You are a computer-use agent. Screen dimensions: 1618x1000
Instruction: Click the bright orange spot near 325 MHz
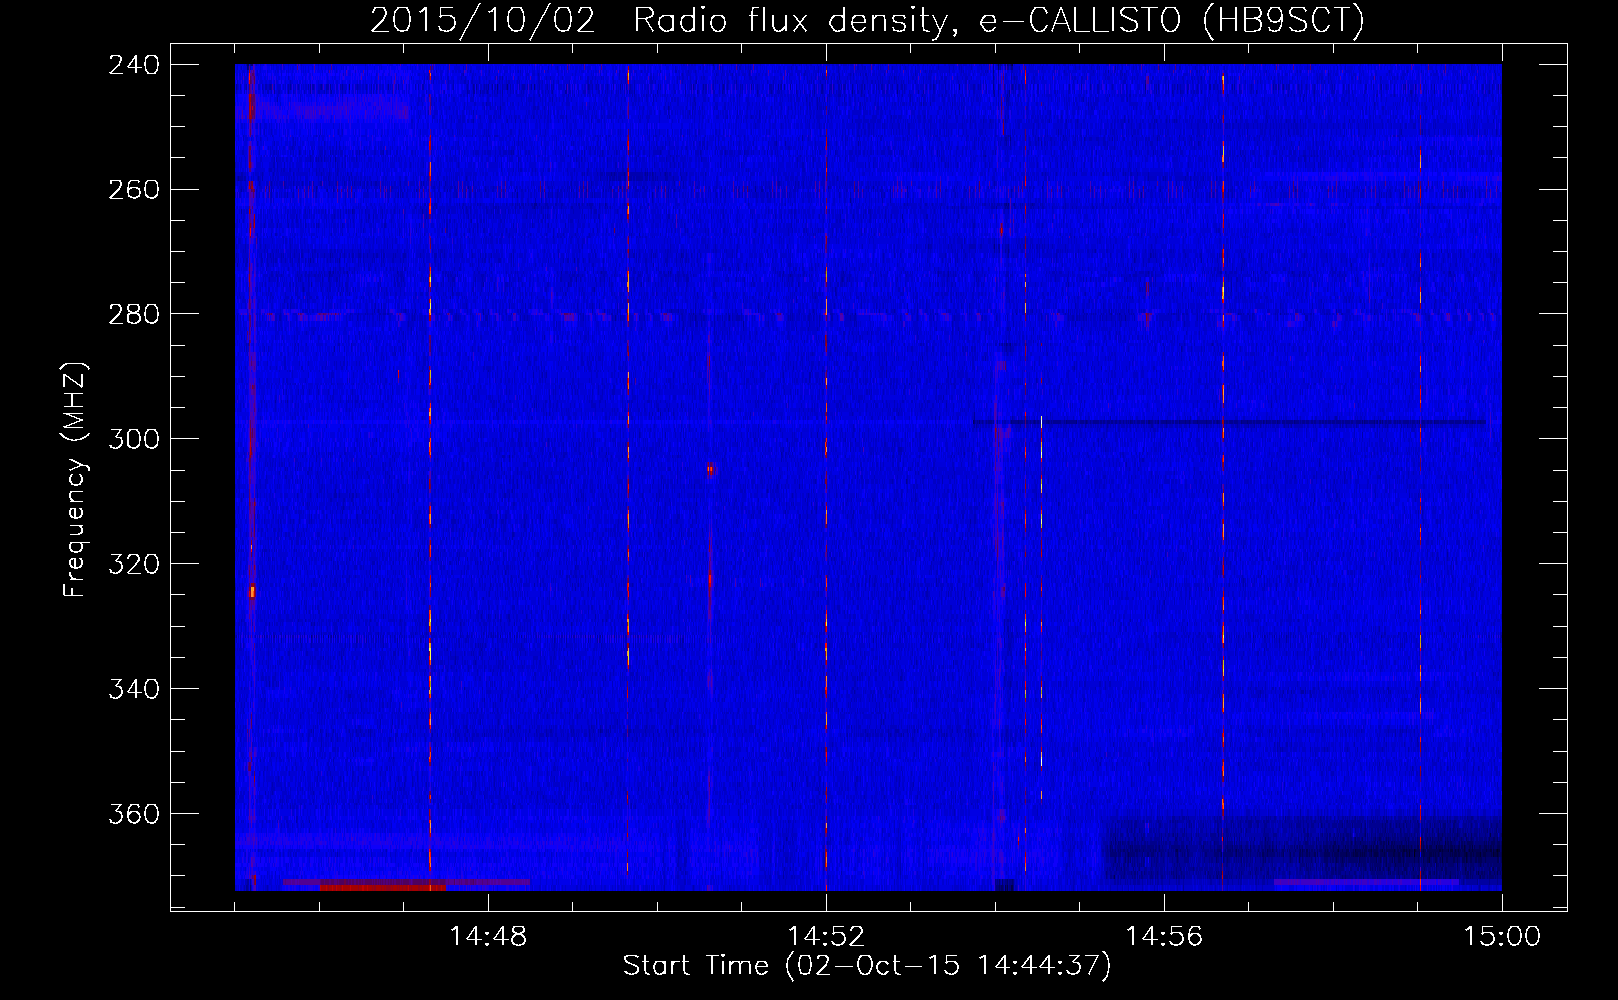coord(253,592)
